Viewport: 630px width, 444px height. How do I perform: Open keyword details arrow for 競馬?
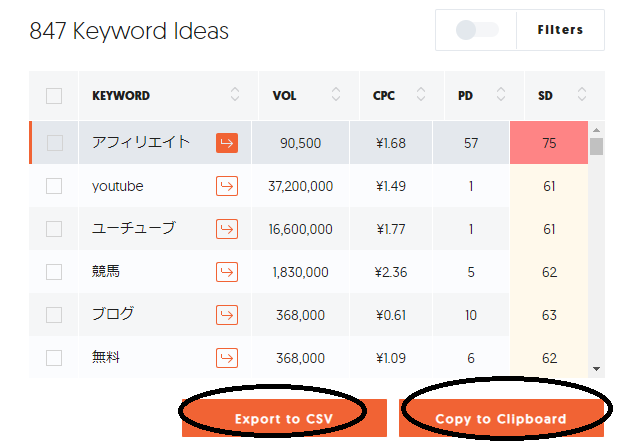227,272
